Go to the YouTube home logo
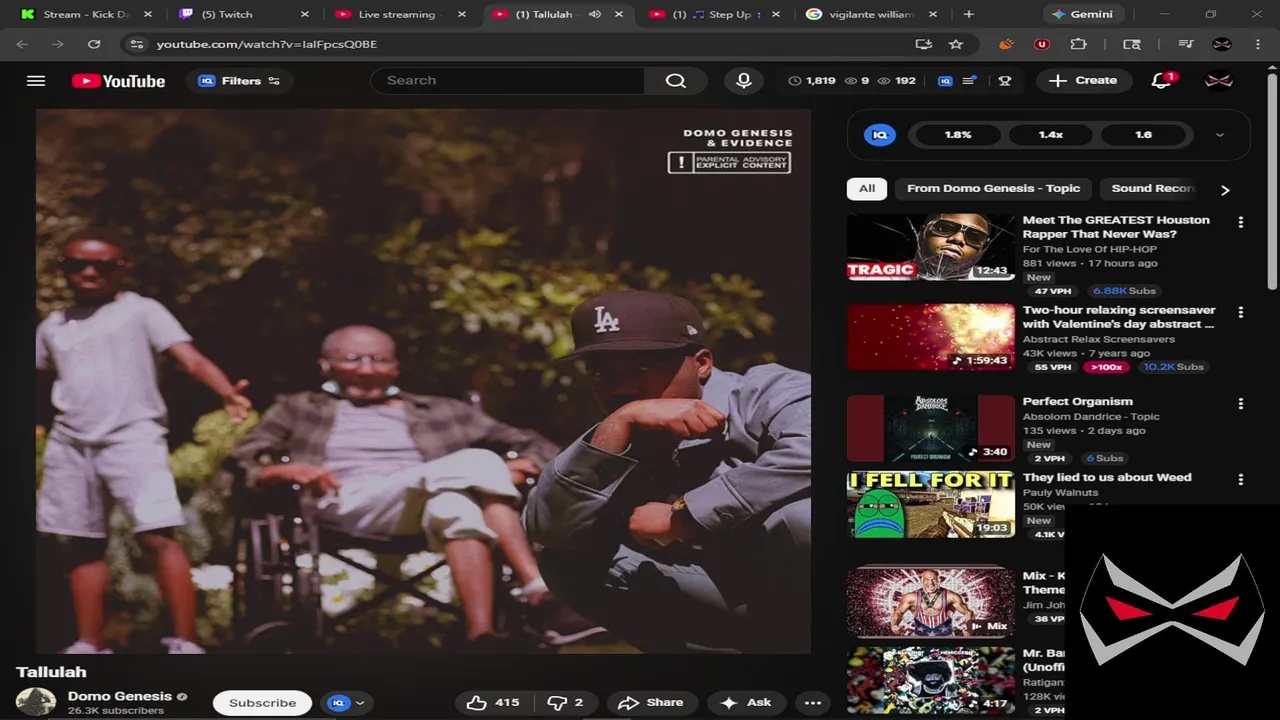The height and width of the screenshot is (720, 1280). [118, 81]
